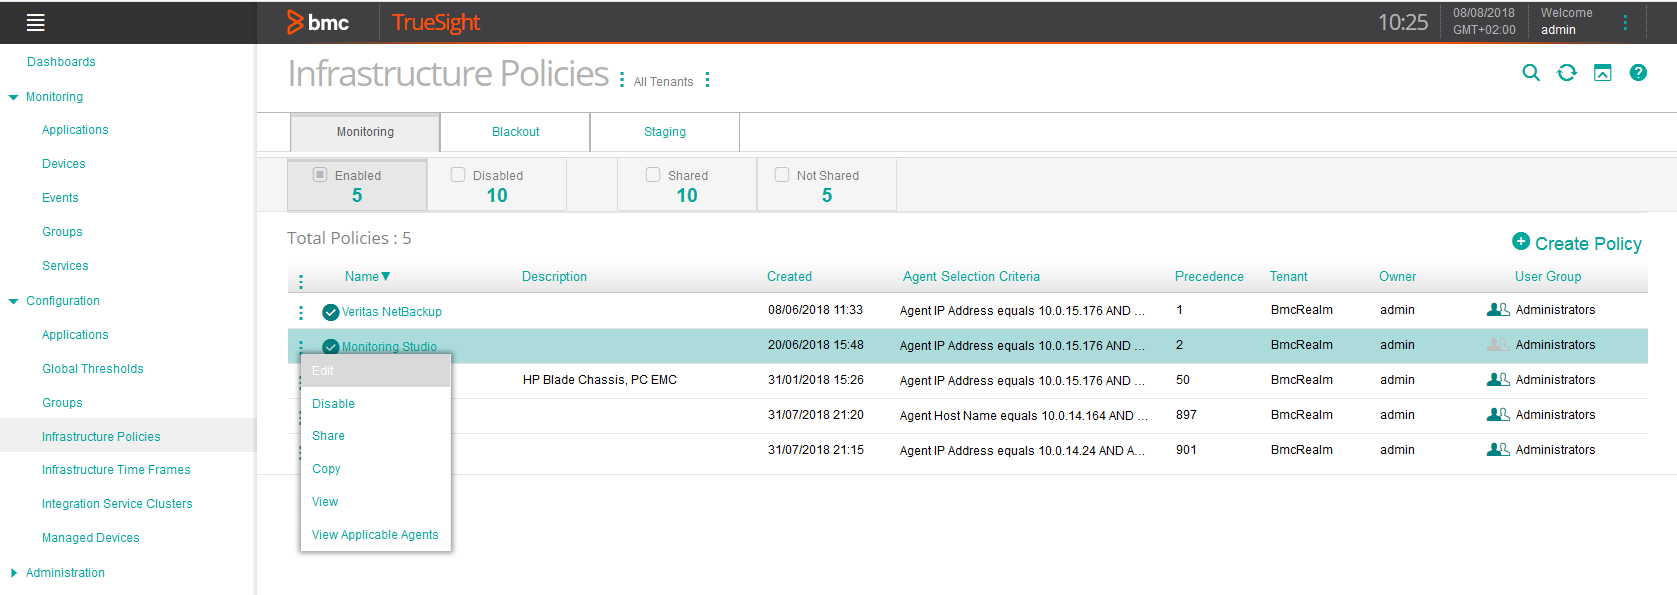Choose View Applicable Agents menu entry
1677x595 pixels.
[376, 535]
